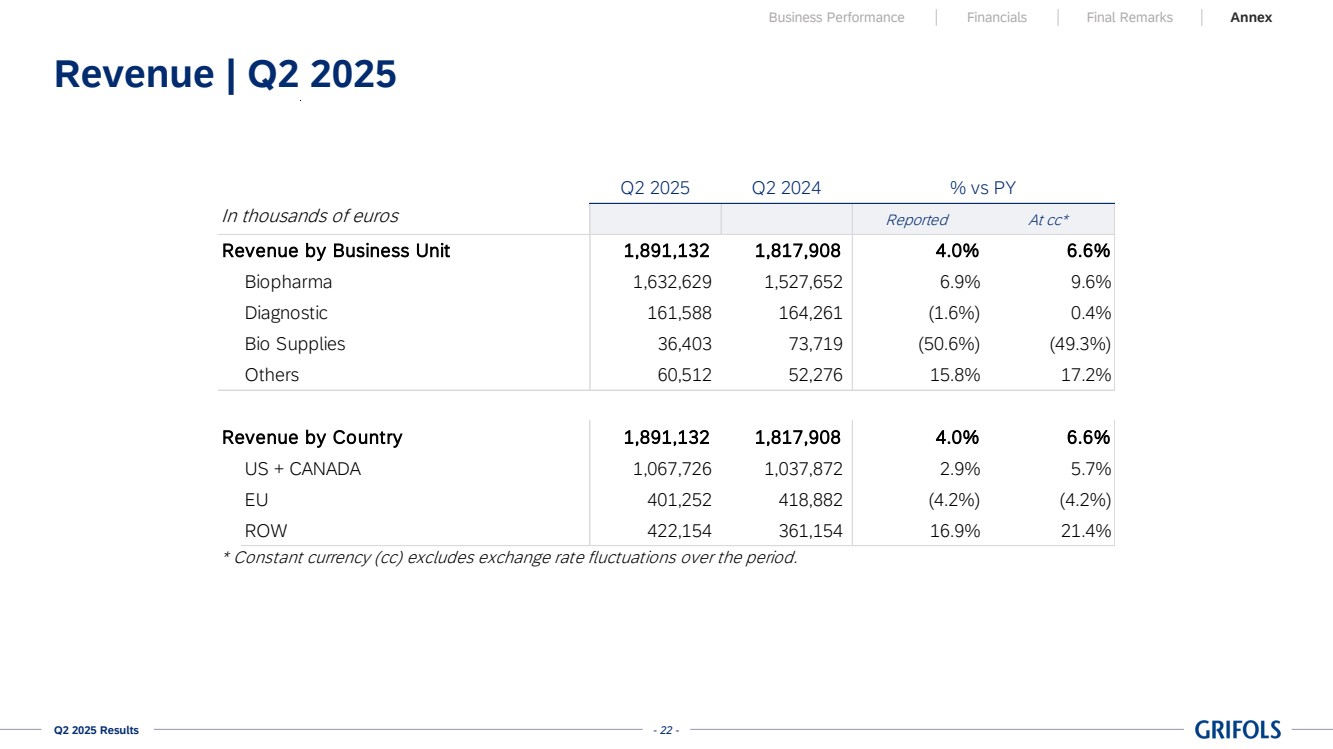Click the % vs PY column header
This screenshot has height=749, width=1333.
pos(982,188)
